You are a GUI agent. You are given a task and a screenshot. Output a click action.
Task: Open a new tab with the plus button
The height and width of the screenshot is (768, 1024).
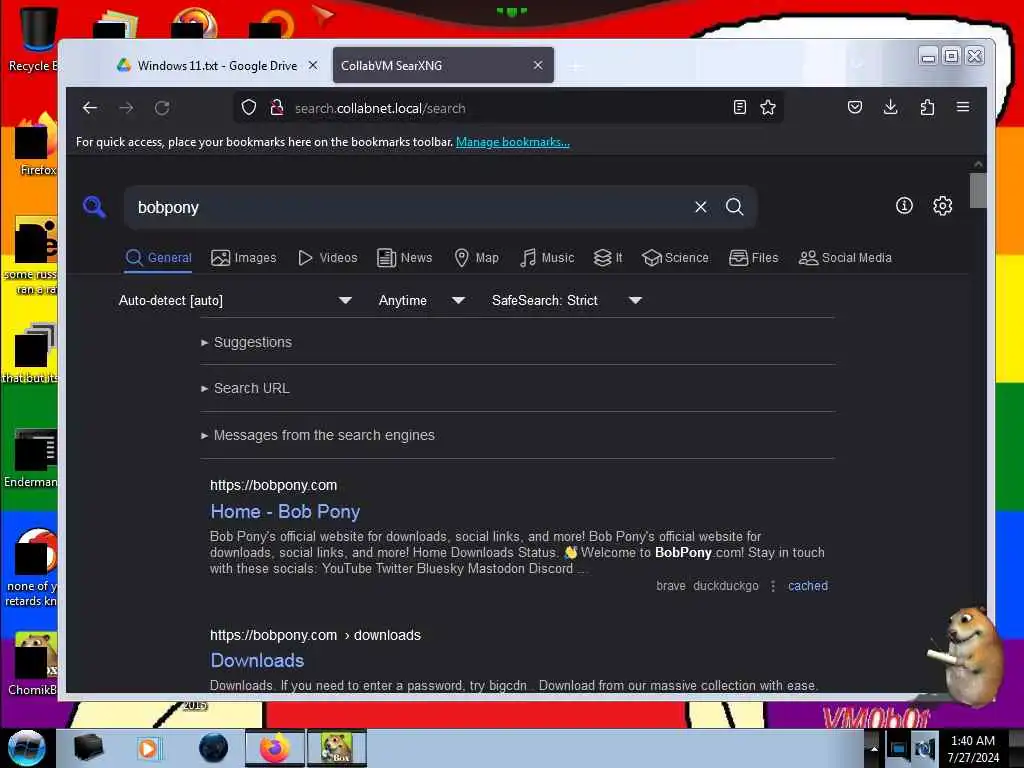[575, 66]
